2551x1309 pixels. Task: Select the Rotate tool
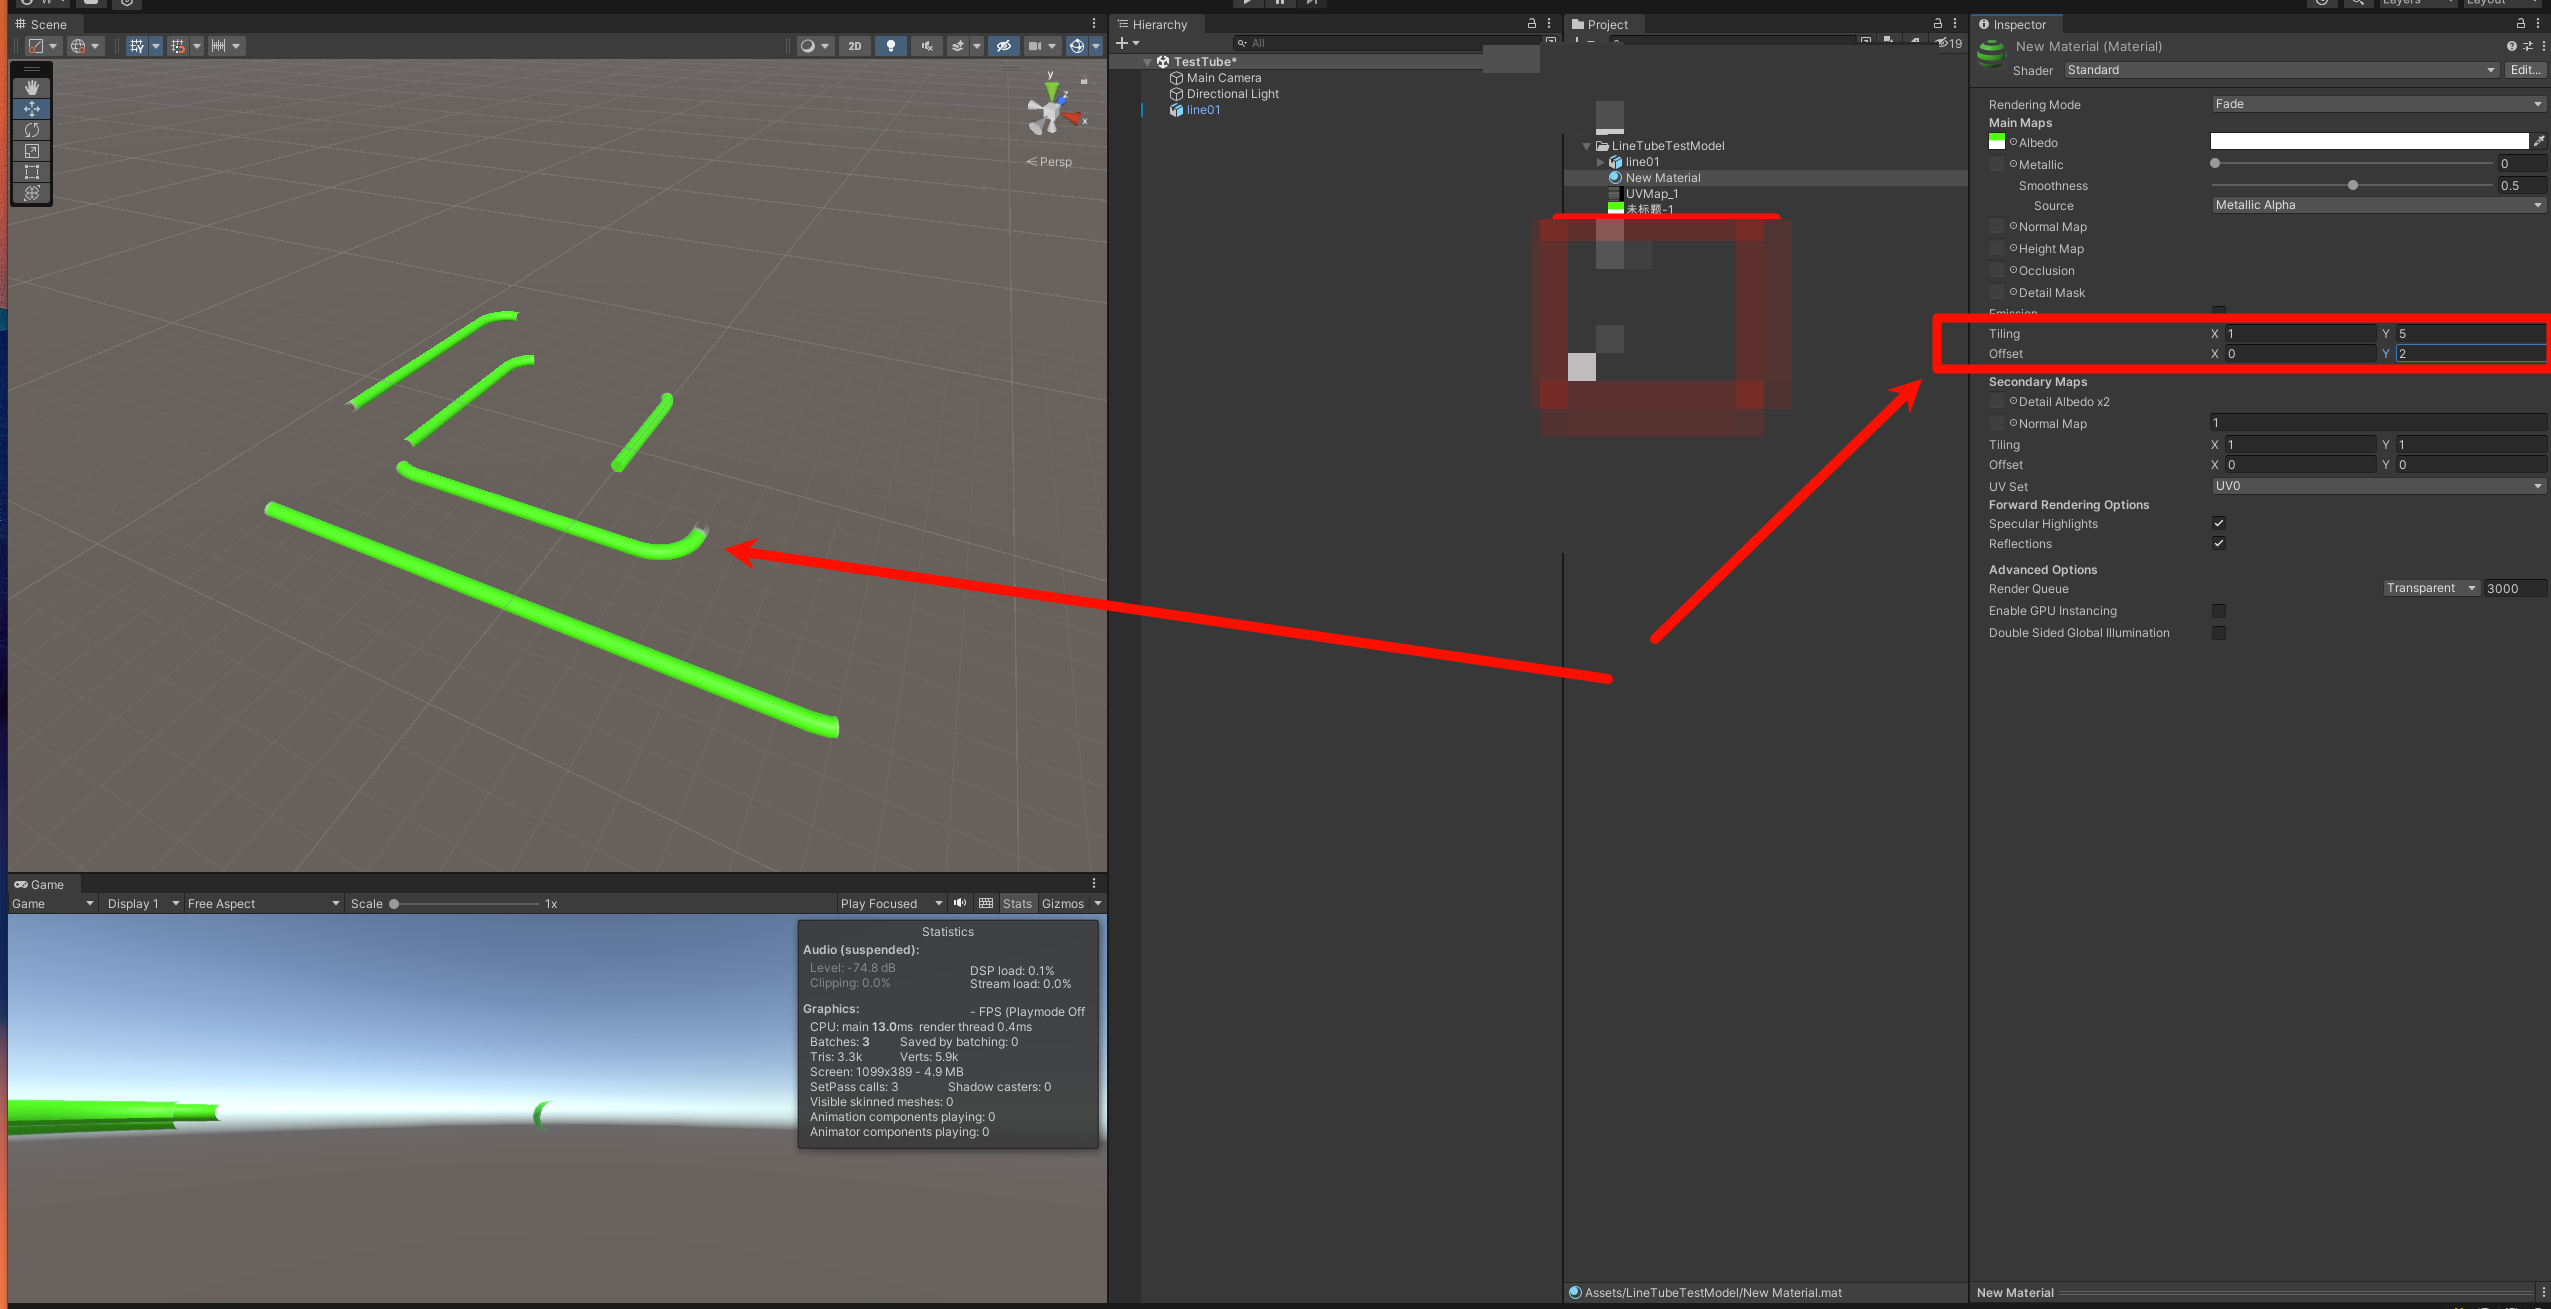[31, 130]
